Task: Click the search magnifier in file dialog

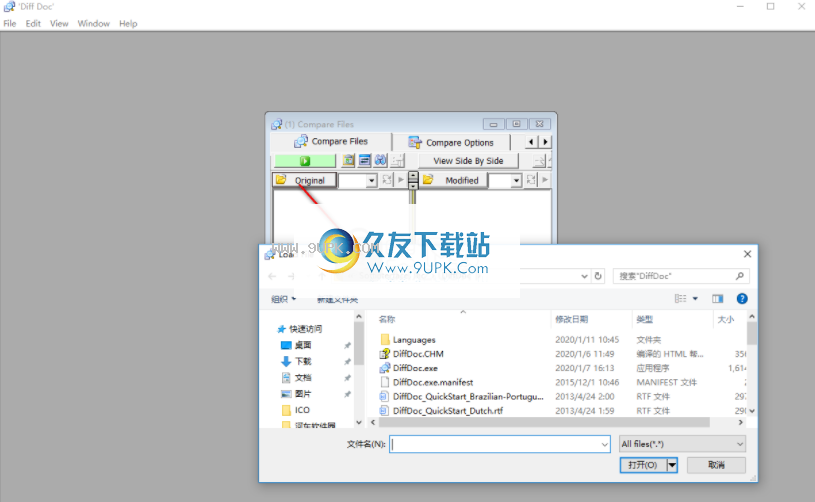Action: (x=740, y=276)
